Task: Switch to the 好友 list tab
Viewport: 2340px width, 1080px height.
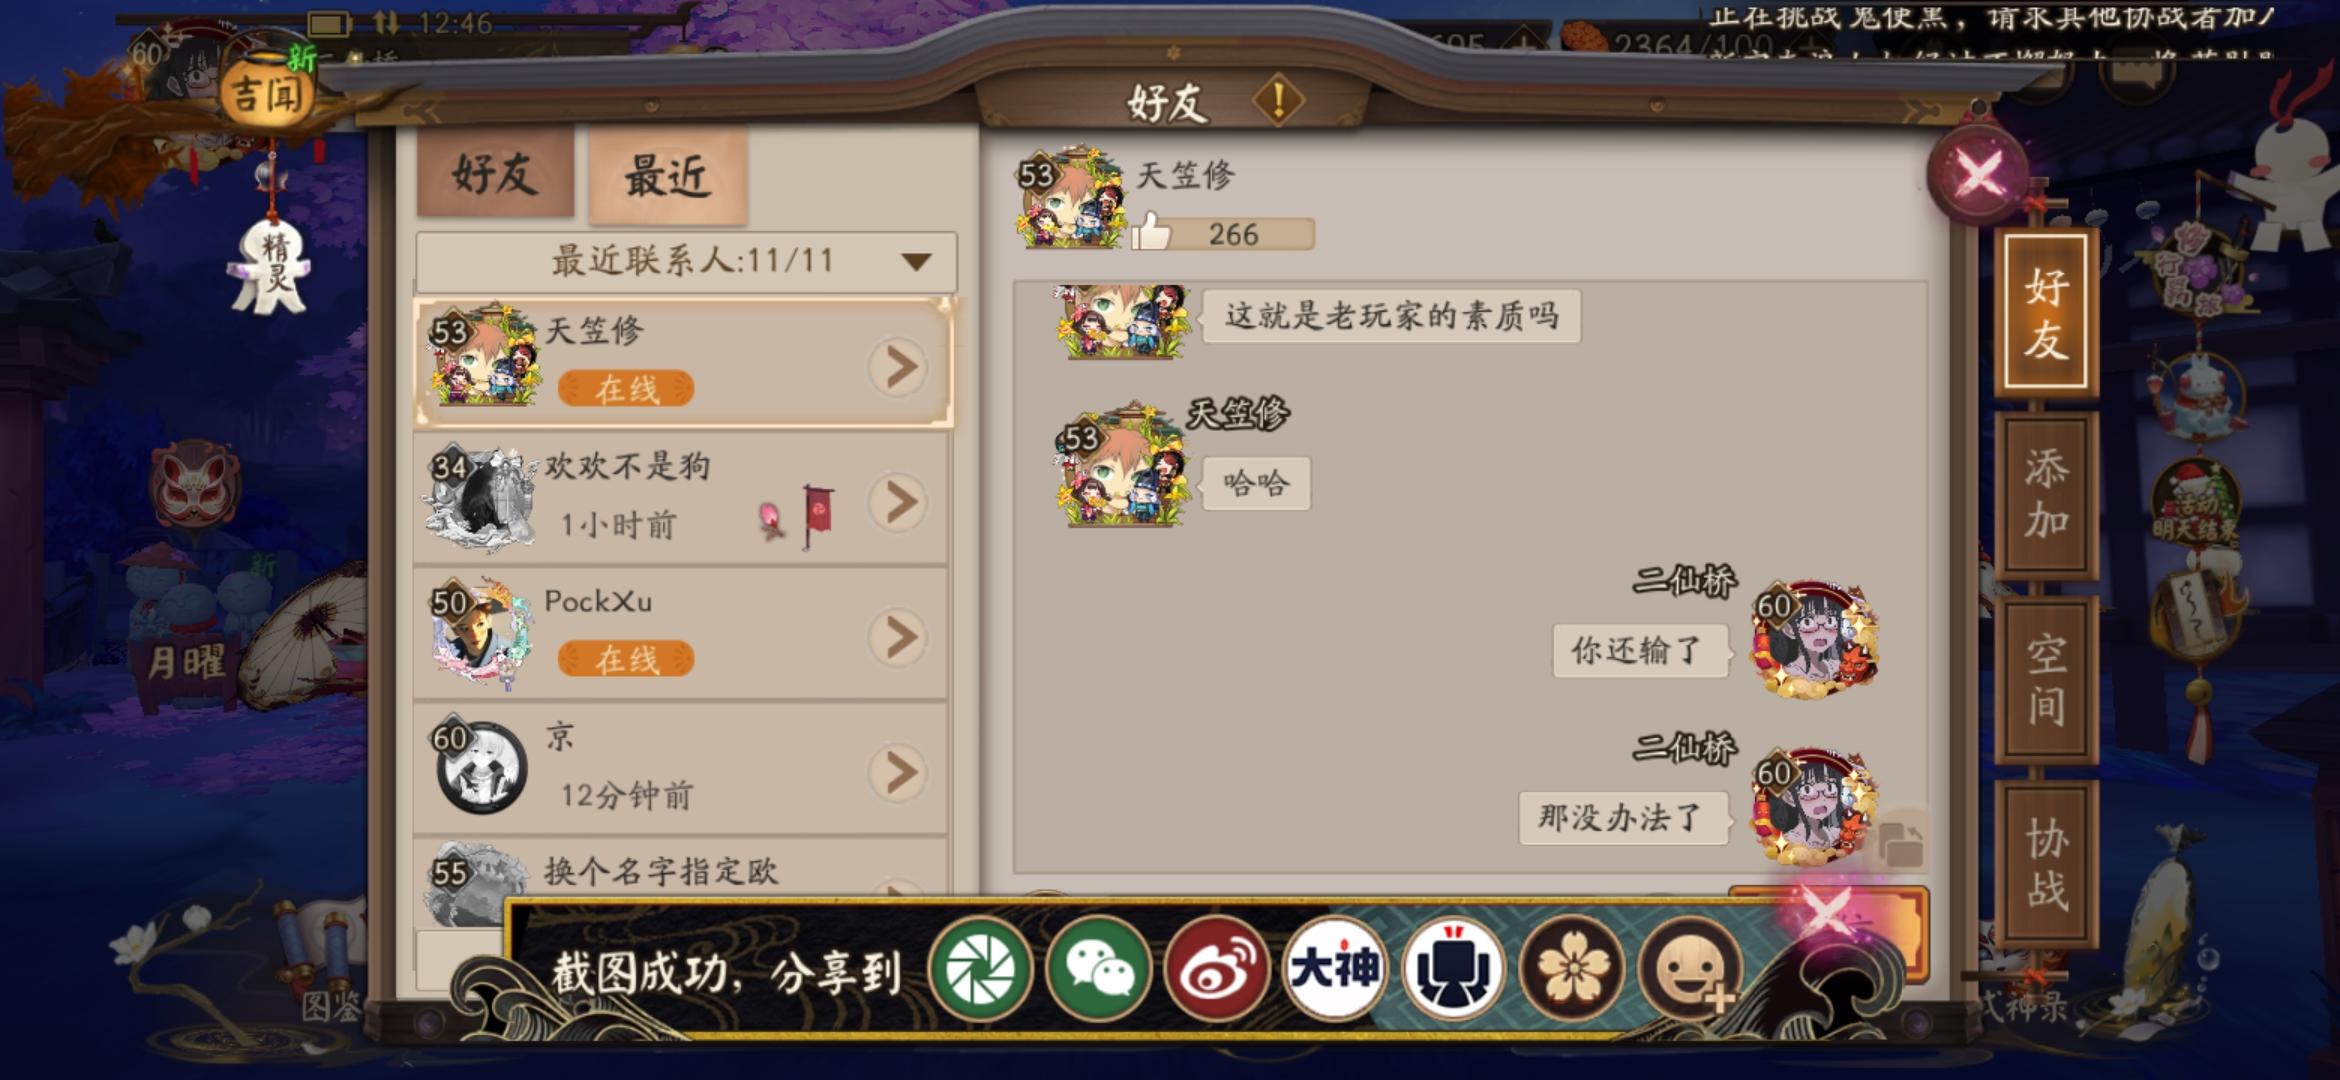Action: coord(495,173)
